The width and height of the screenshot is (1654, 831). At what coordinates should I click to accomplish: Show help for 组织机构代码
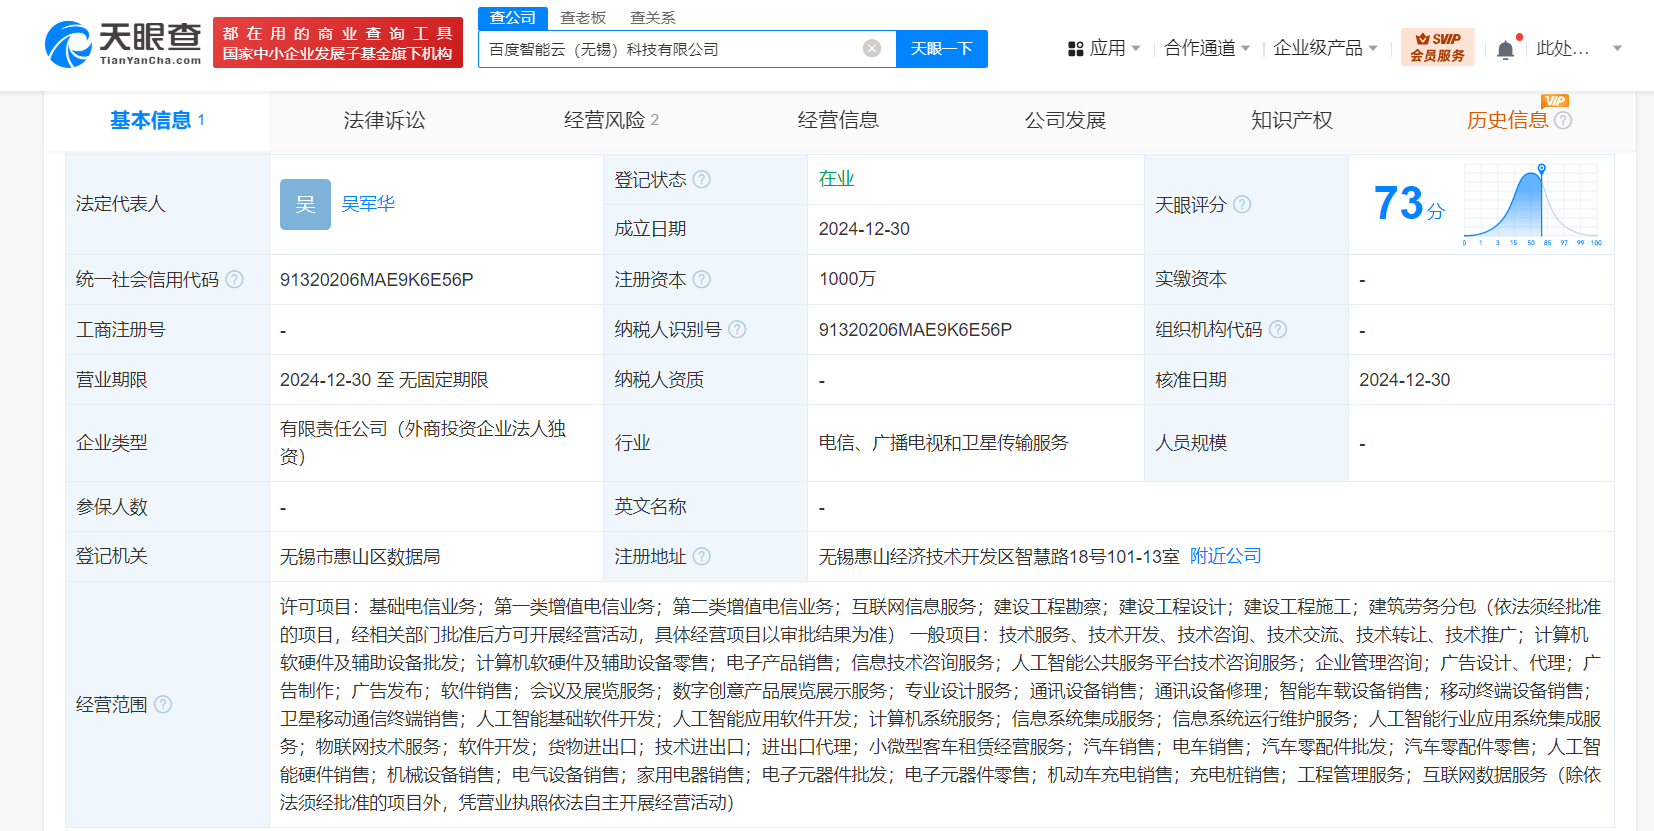[x=1278, y=329]
